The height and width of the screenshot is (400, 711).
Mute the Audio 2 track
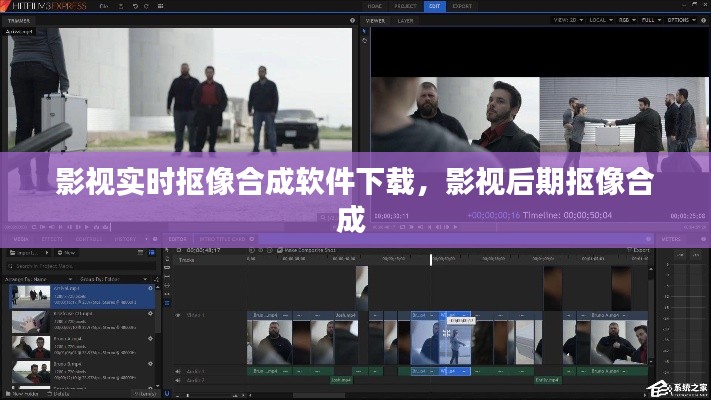pos(177,381)
